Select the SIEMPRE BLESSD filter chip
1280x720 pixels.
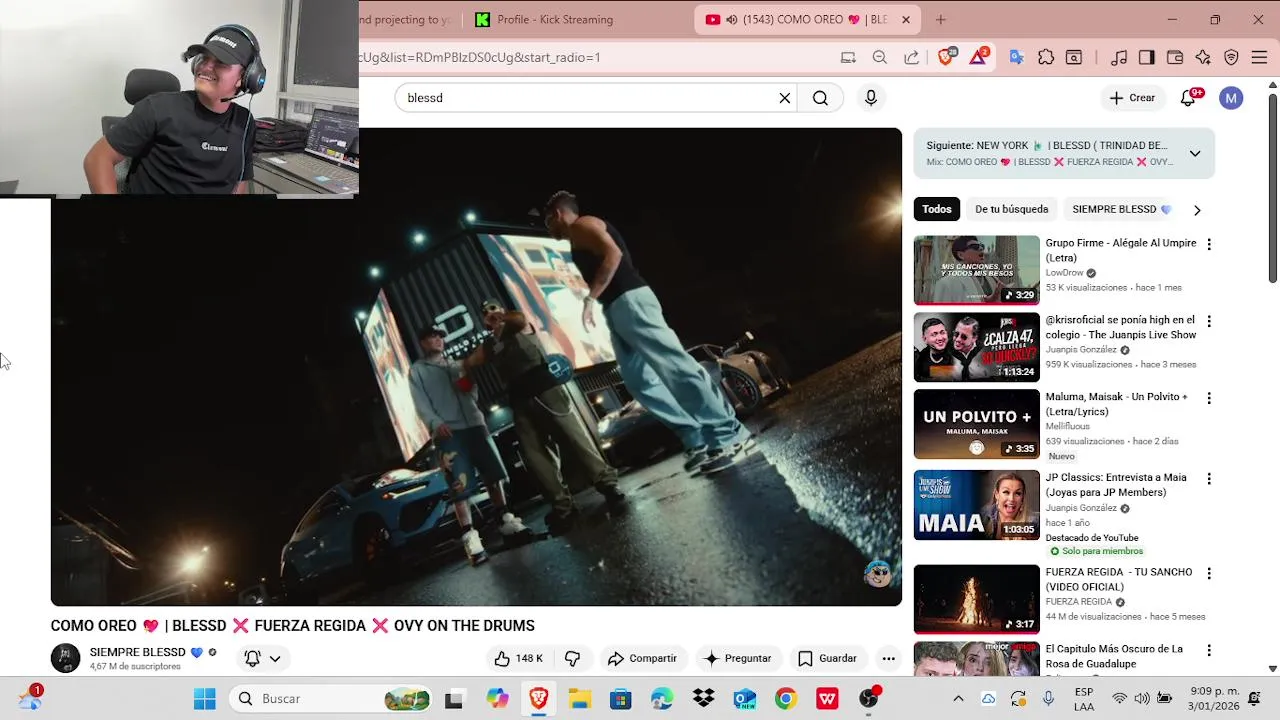[1121, 209]
